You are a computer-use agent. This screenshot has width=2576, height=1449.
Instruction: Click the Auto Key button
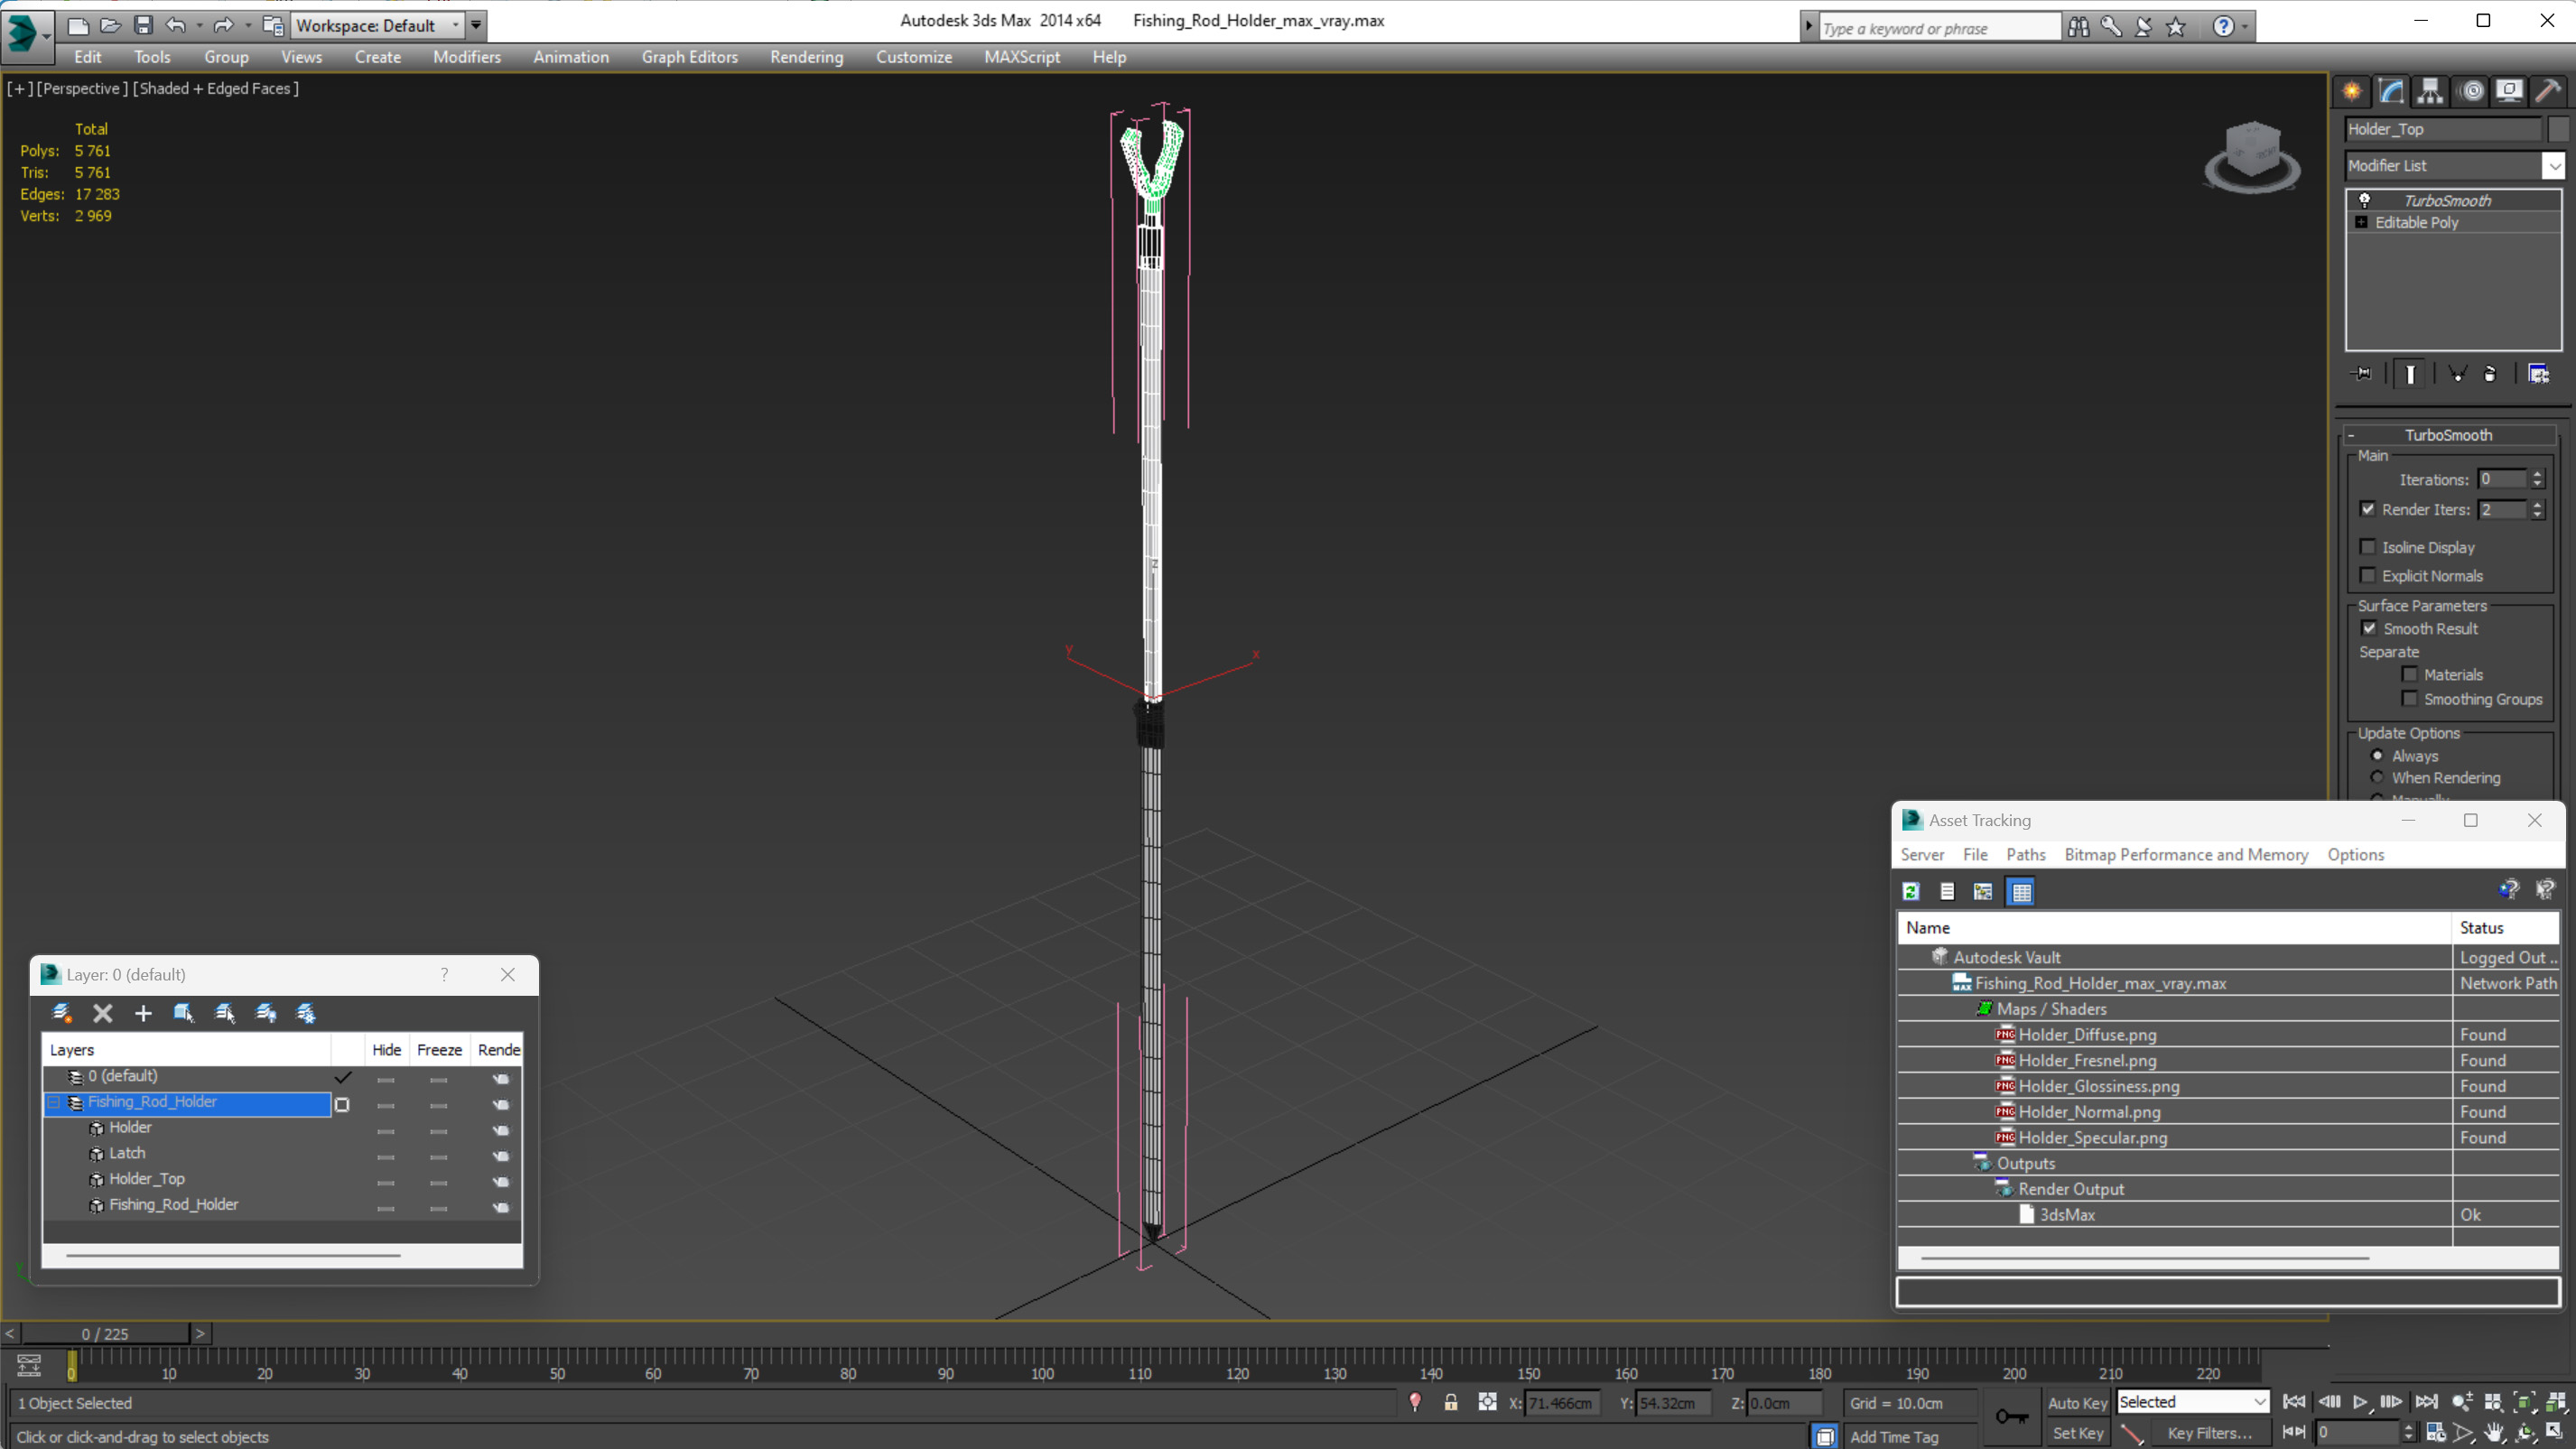2078,1403
